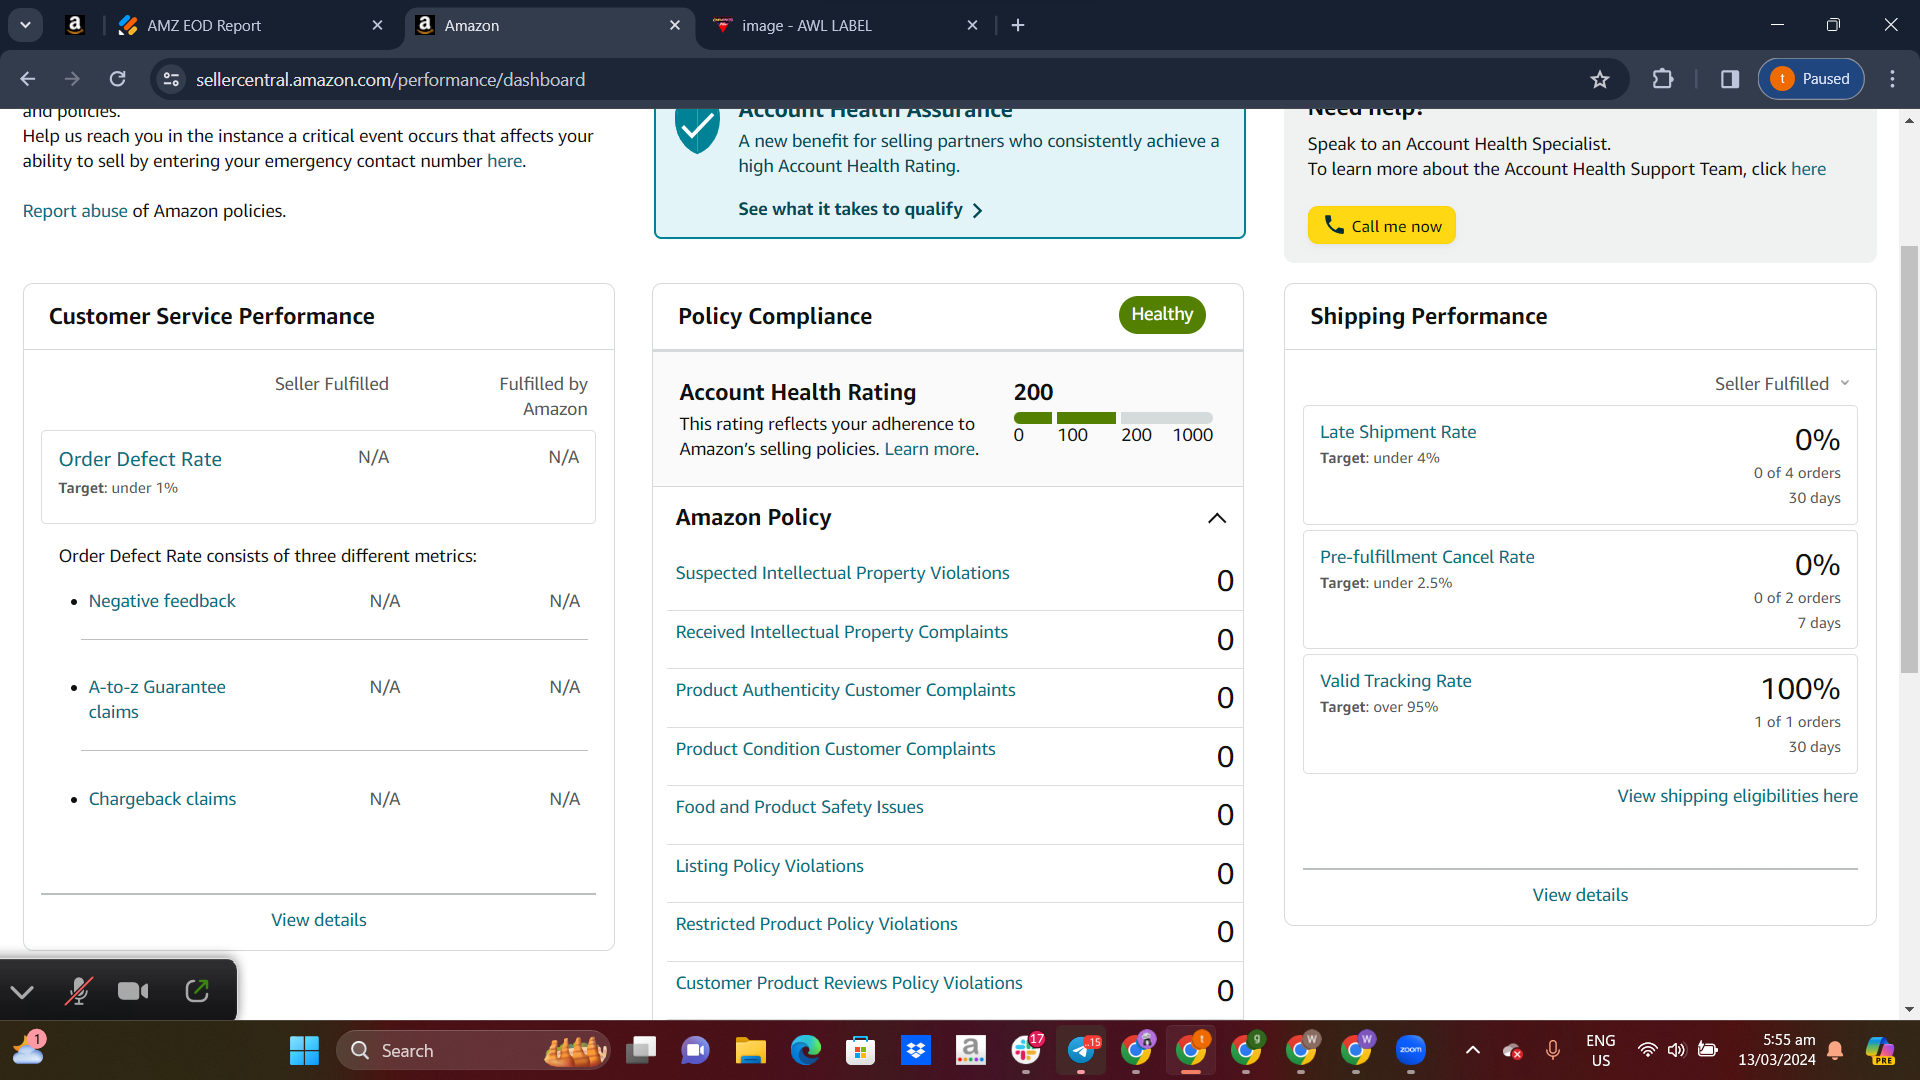Open the Valid Tracking Rate link
Image resolution: width=1920 pixels, height=1080 pixels.
[x=1395, y=681]
